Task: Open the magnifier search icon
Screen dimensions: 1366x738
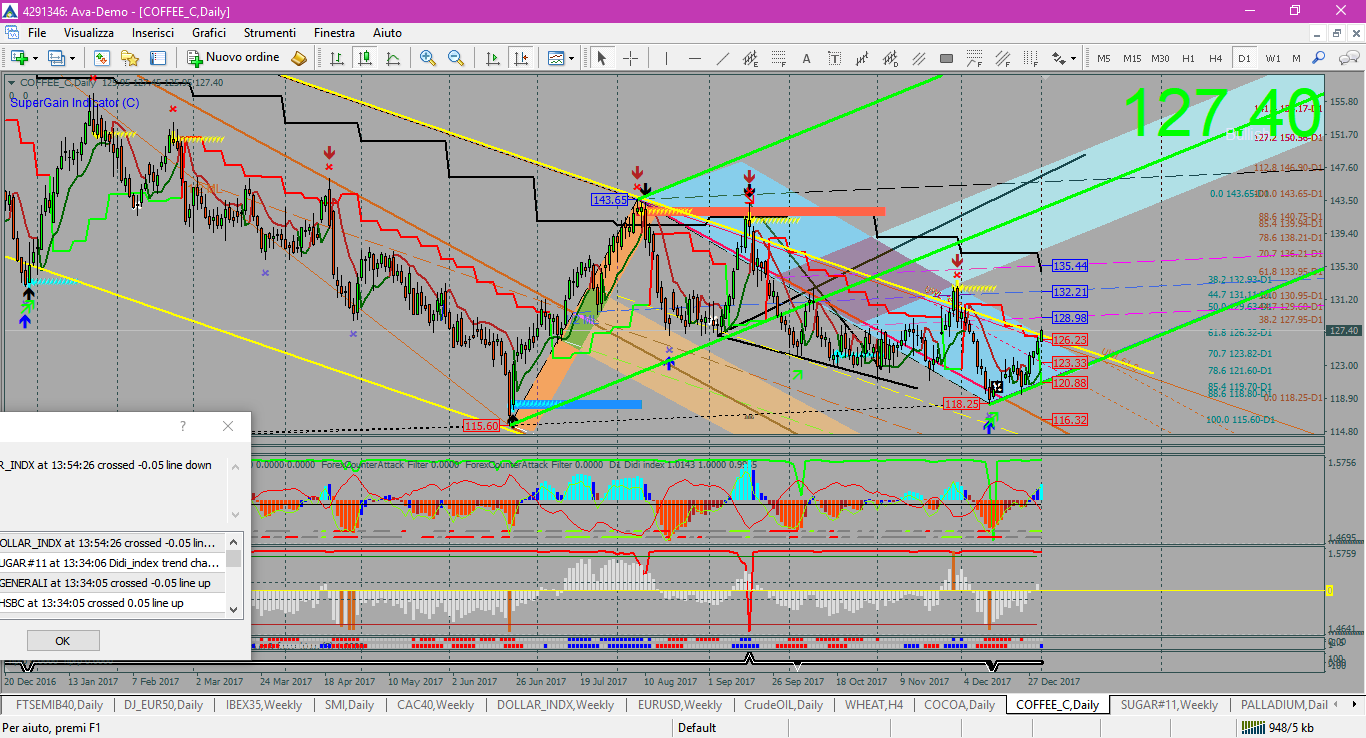Action: (1318, 58)
